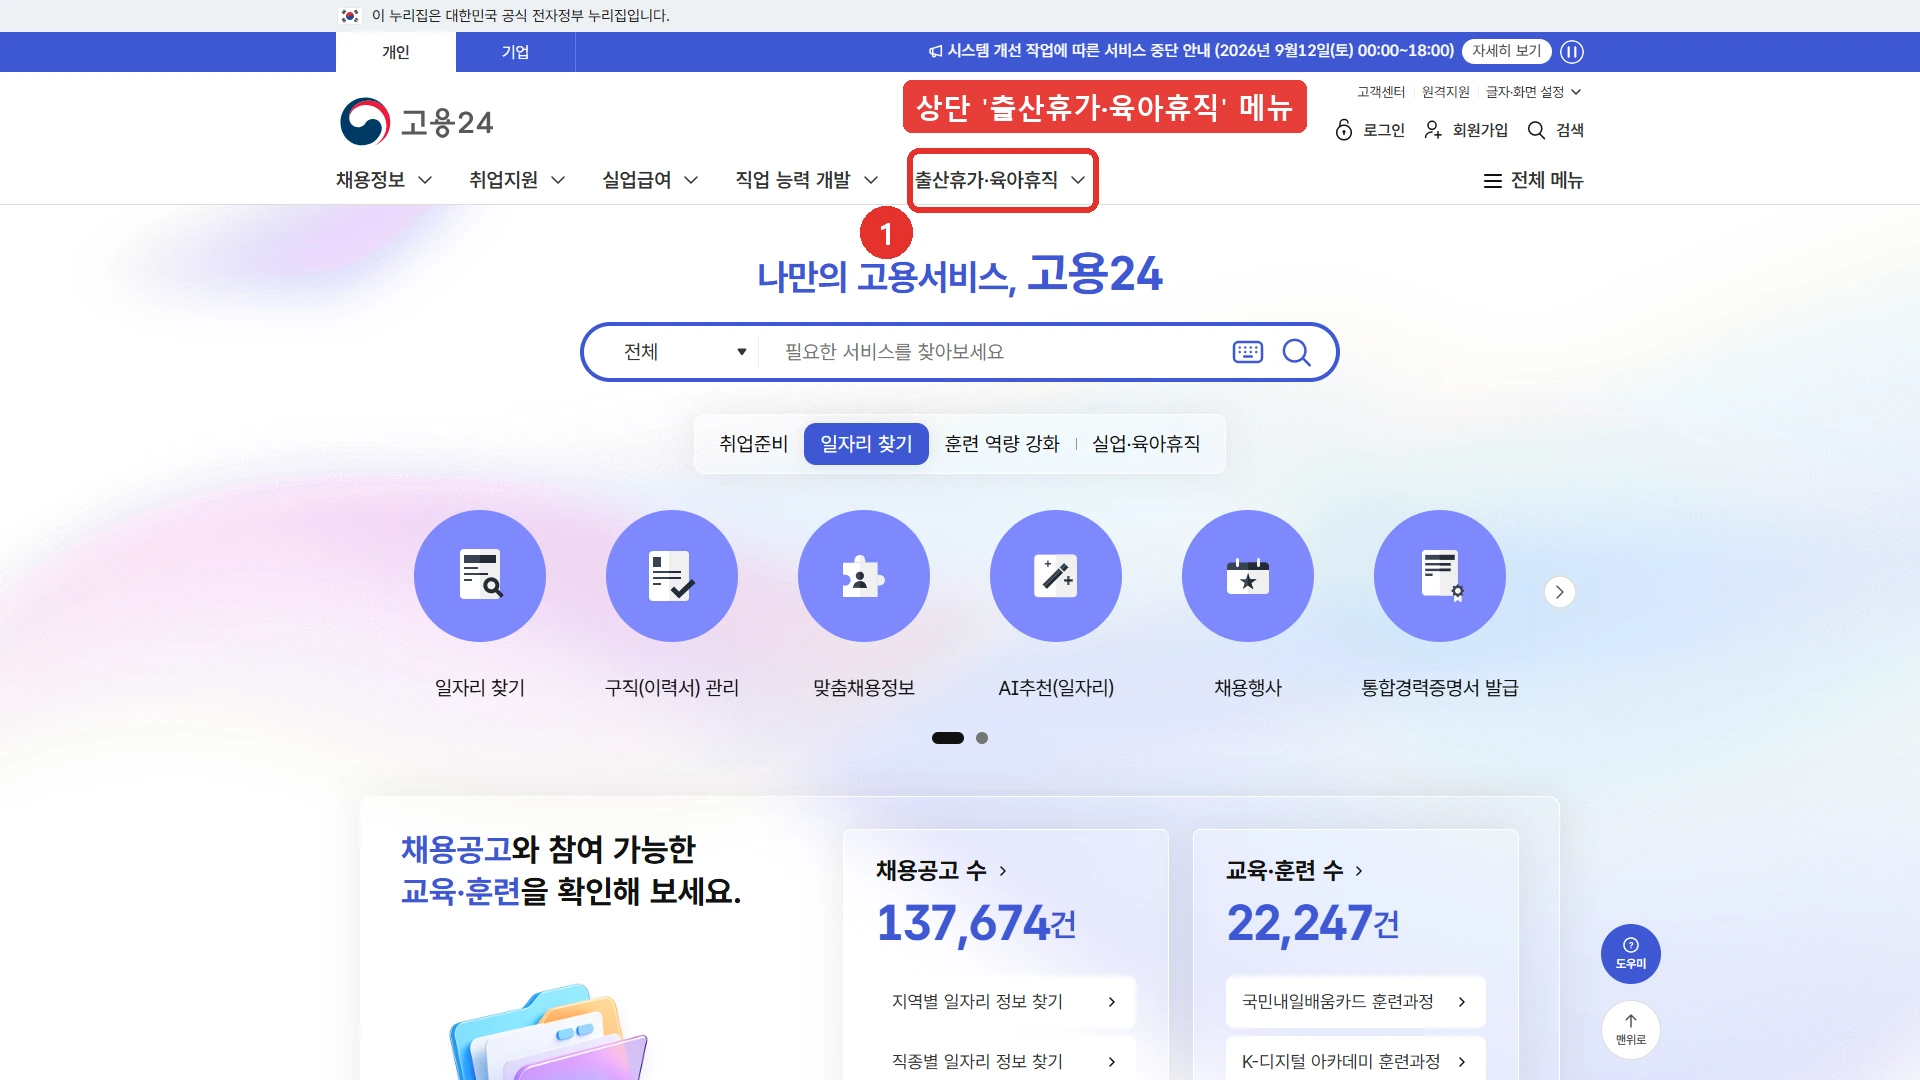Viewport: 1920px width, 1080px height.
Task: Open 통합경력증명서 발급 document icon
Action: click(x=1440, y=576)
